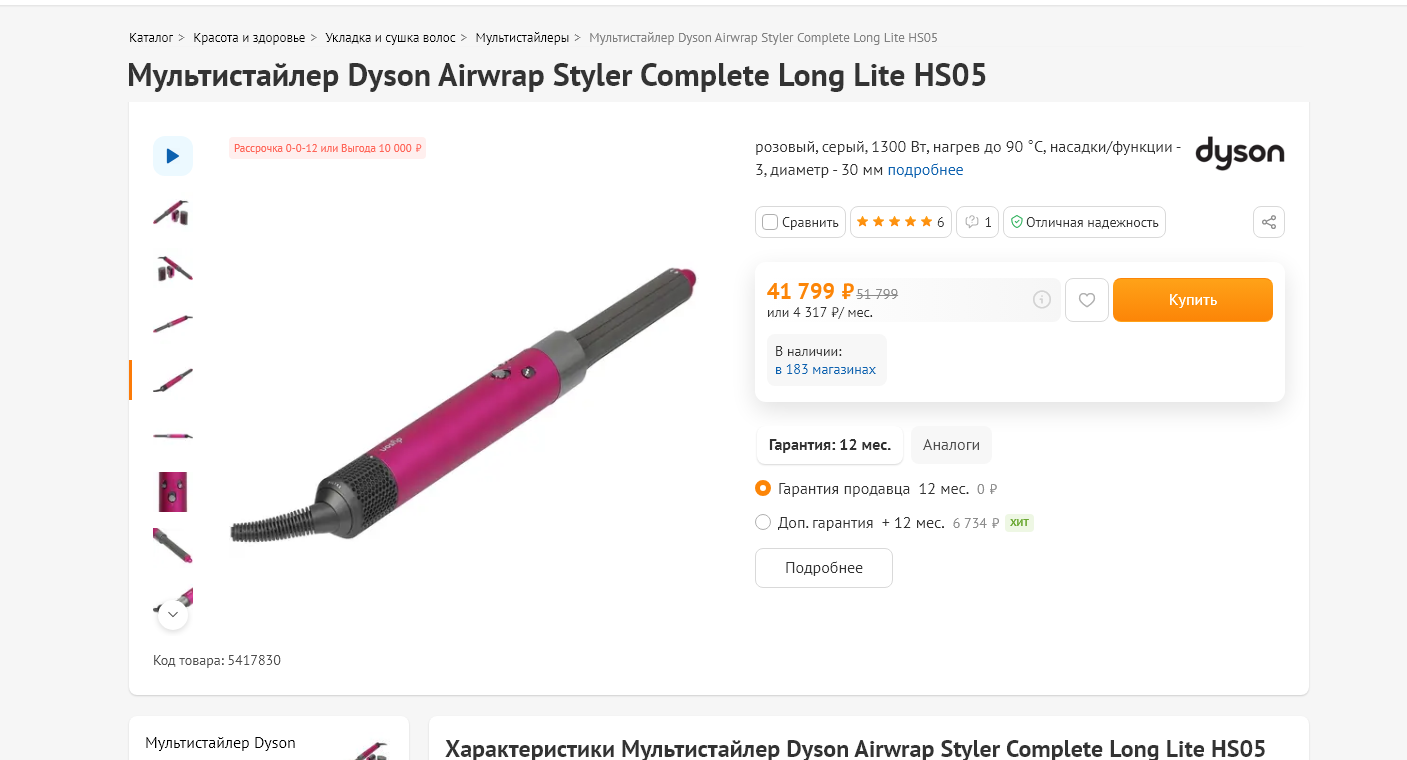
Task: Check the 'Отличная надежность' shield badge
Action: pyautogui.click(x=1084, y=222)
